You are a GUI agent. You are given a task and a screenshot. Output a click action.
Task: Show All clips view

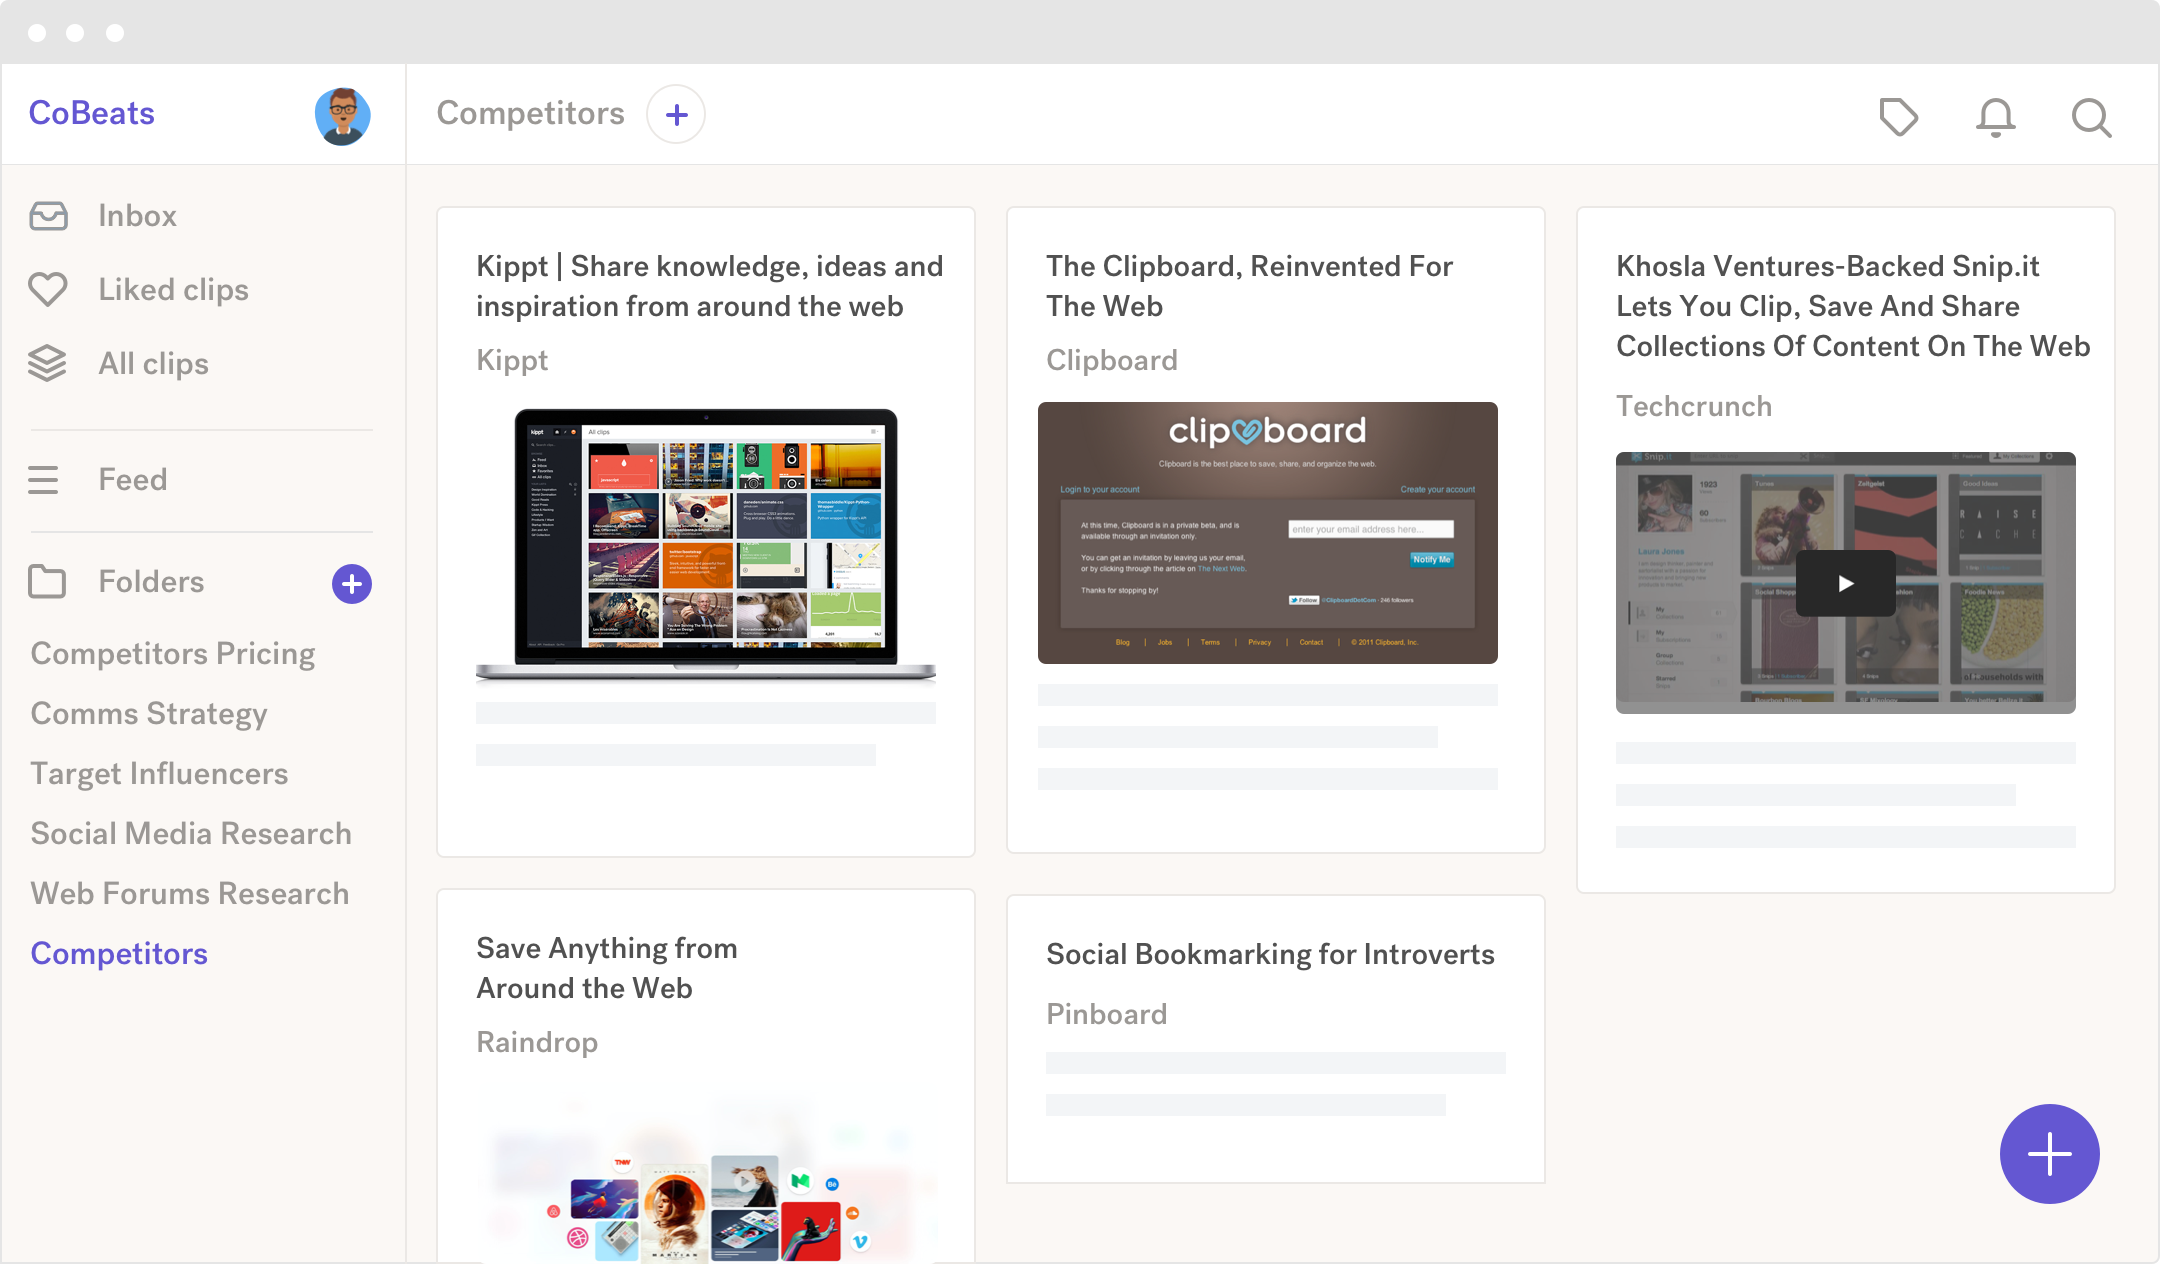coord(153,364)
